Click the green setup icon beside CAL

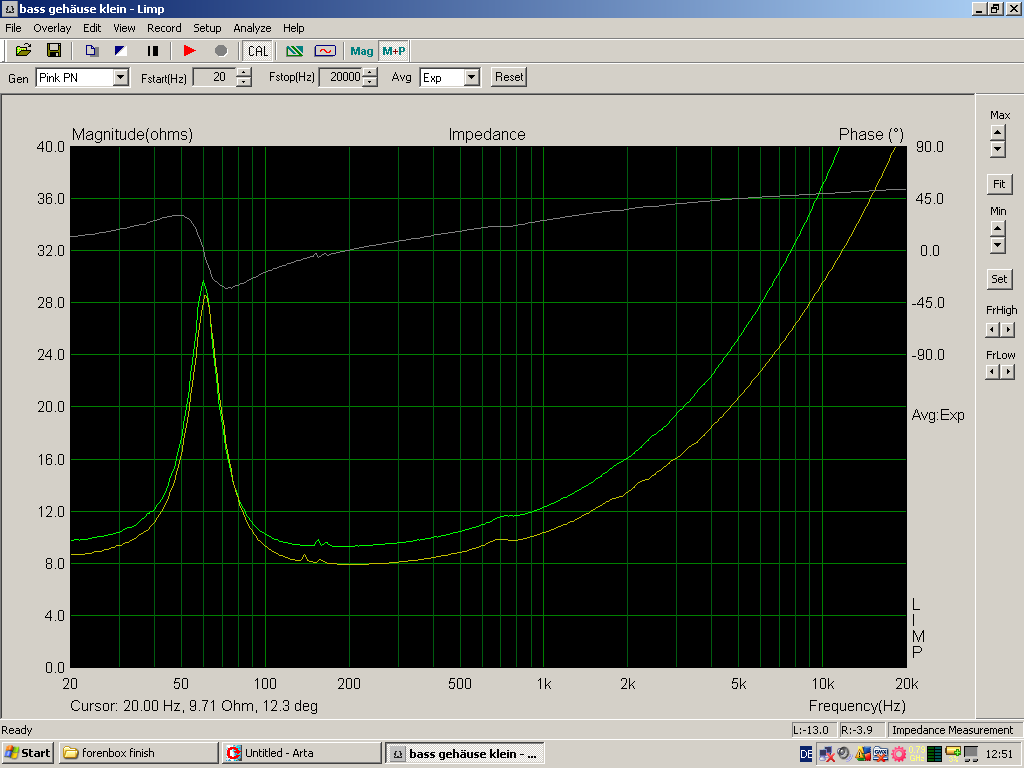pyautogui.click(x=294, y=50)
